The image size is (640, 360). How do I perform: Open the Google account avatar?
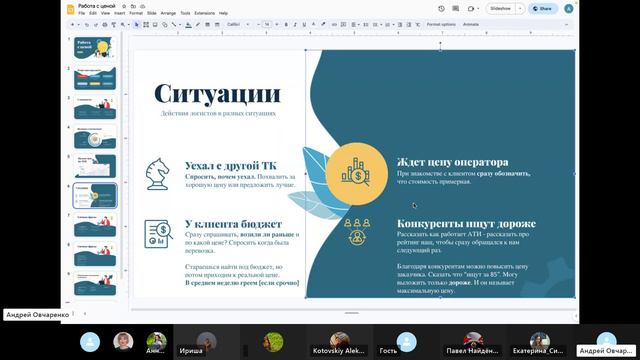point(569,9)
